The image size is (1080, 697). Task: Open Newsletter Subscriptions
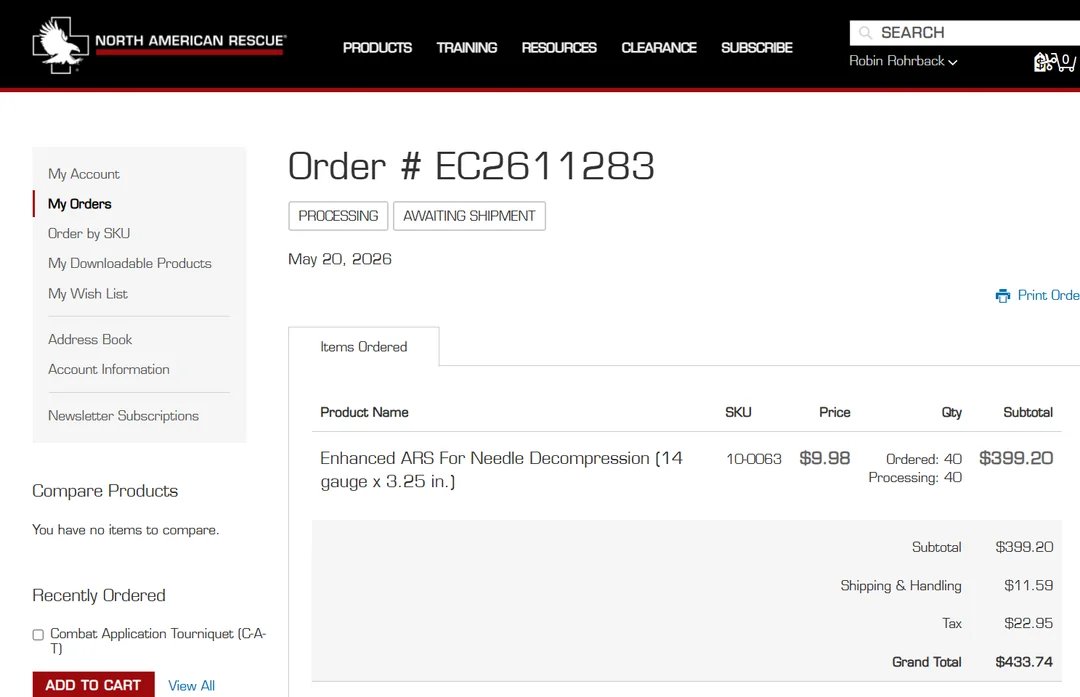[x=123, y=416]
